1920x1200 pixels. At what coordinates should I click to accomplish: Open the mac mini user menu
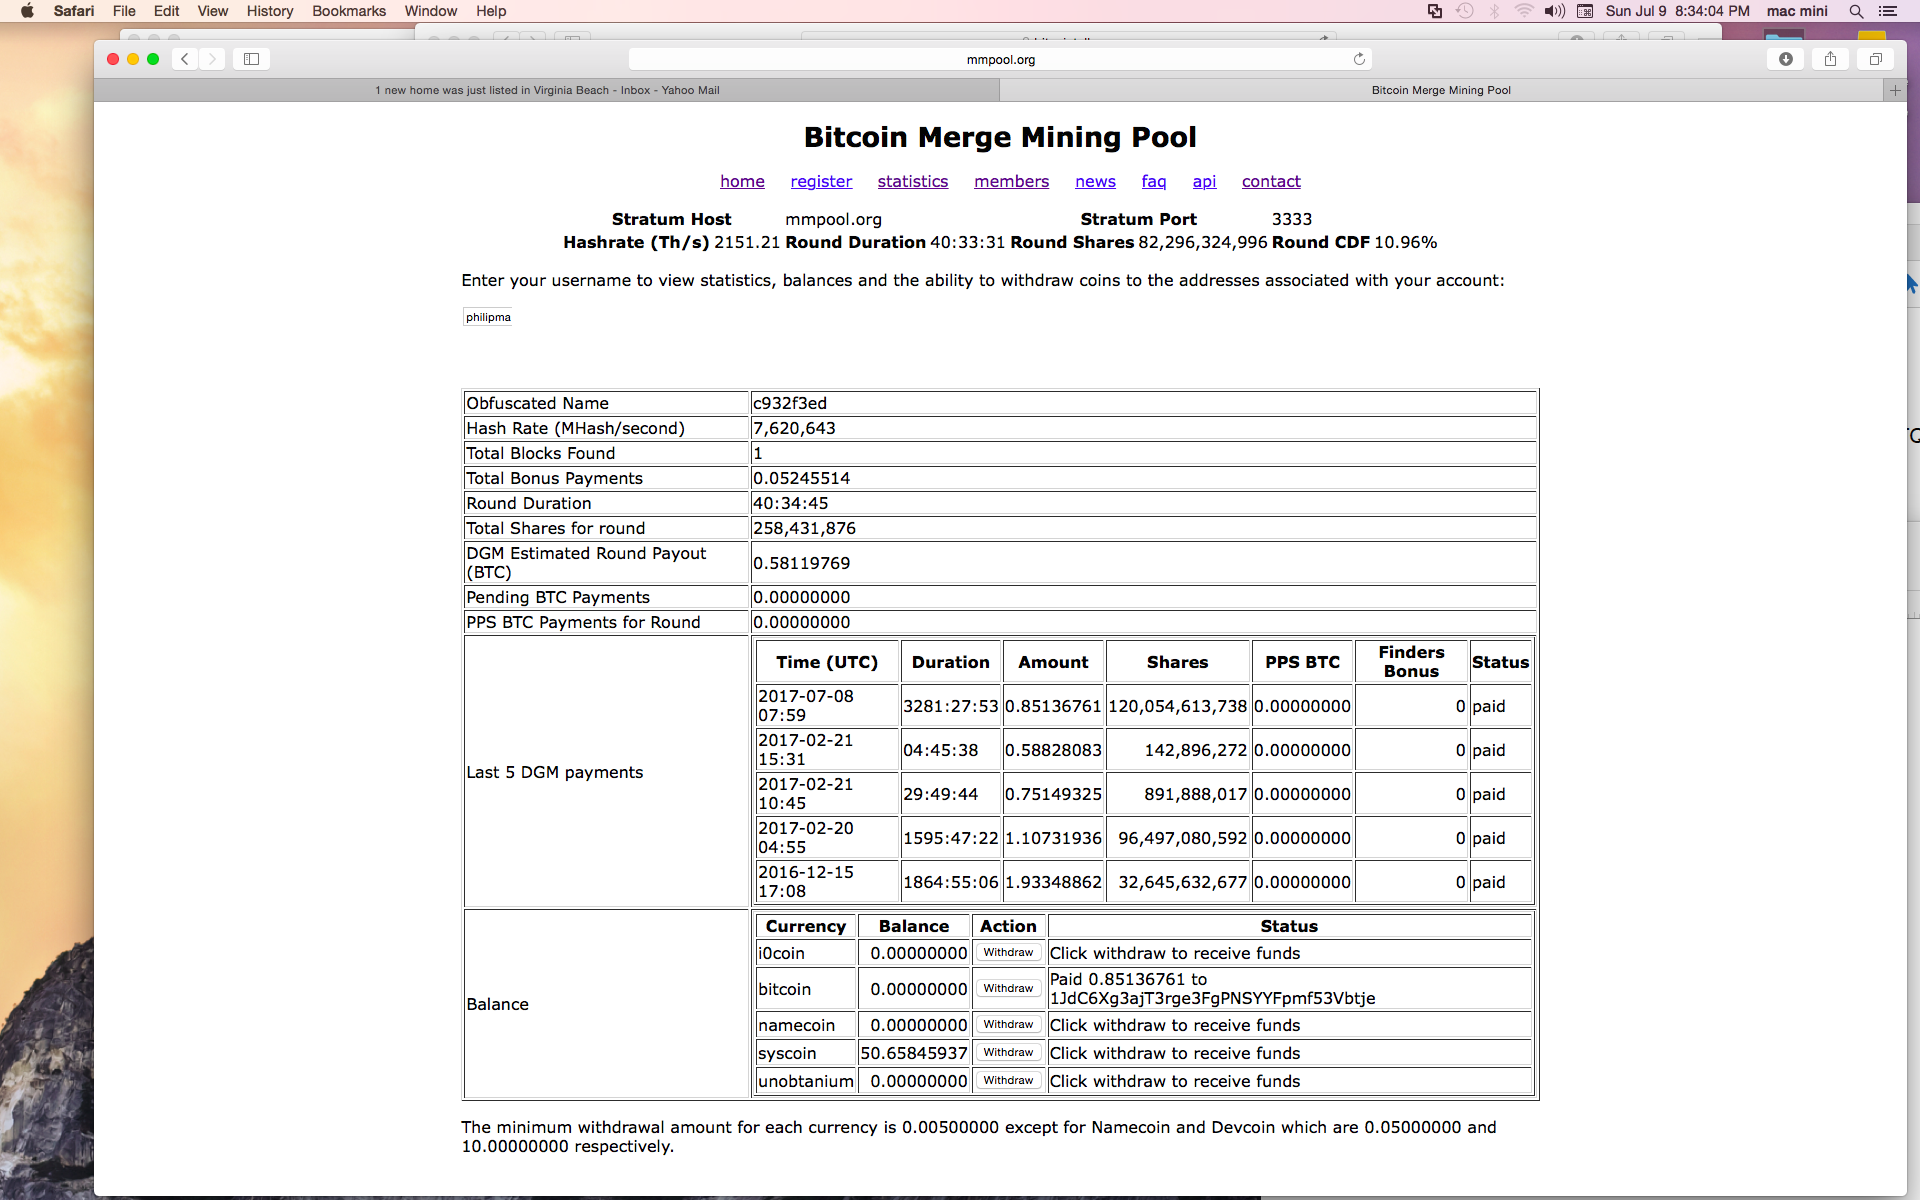point(1796,11)
